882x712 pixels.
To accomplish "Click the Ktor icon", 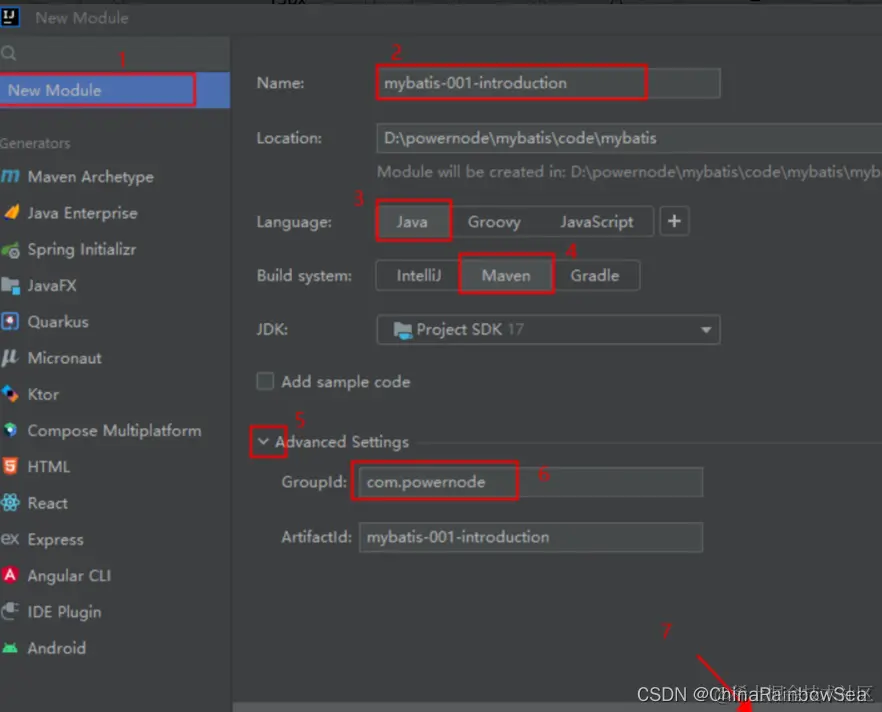I will [10, 394].
